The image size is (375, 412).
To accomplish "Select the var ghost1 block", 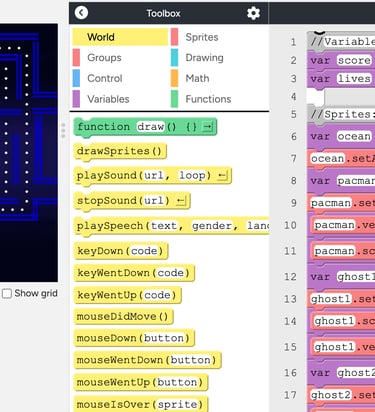I will click(341, 277).
